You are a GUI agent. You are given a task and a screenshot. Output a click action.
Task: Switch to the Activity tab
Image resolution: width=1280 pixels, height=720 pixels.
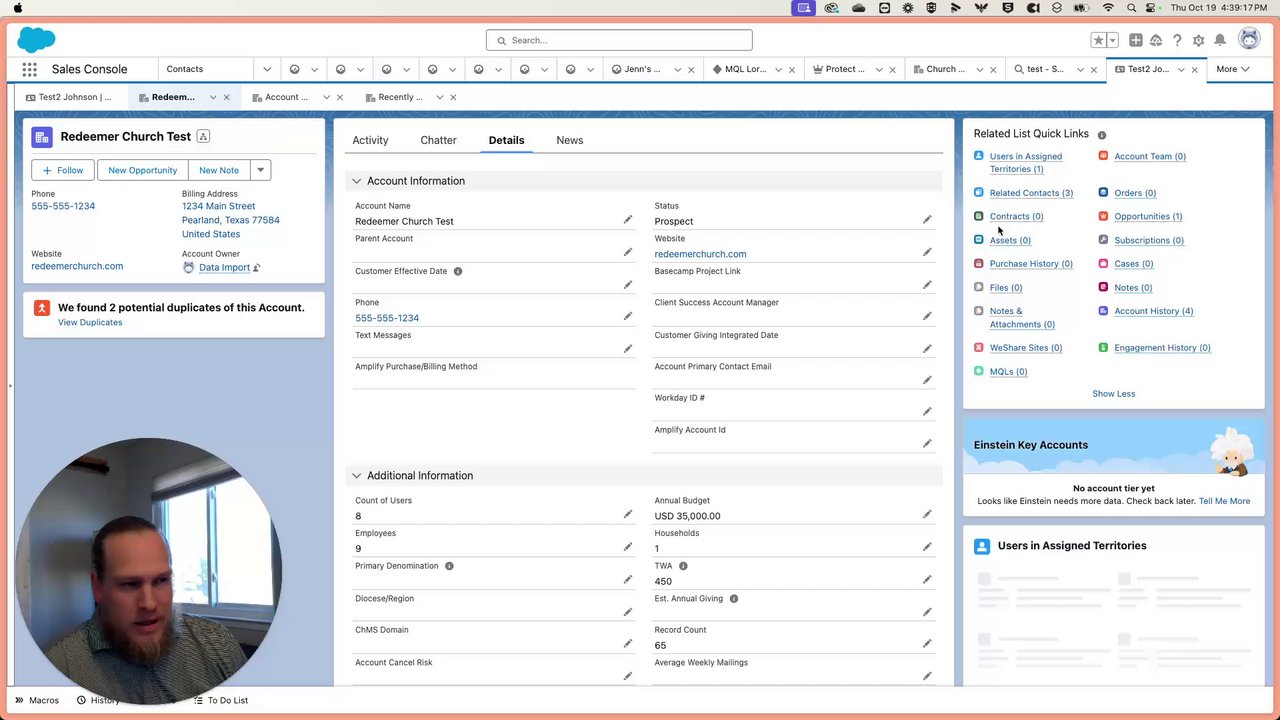(x=370, y=140)
